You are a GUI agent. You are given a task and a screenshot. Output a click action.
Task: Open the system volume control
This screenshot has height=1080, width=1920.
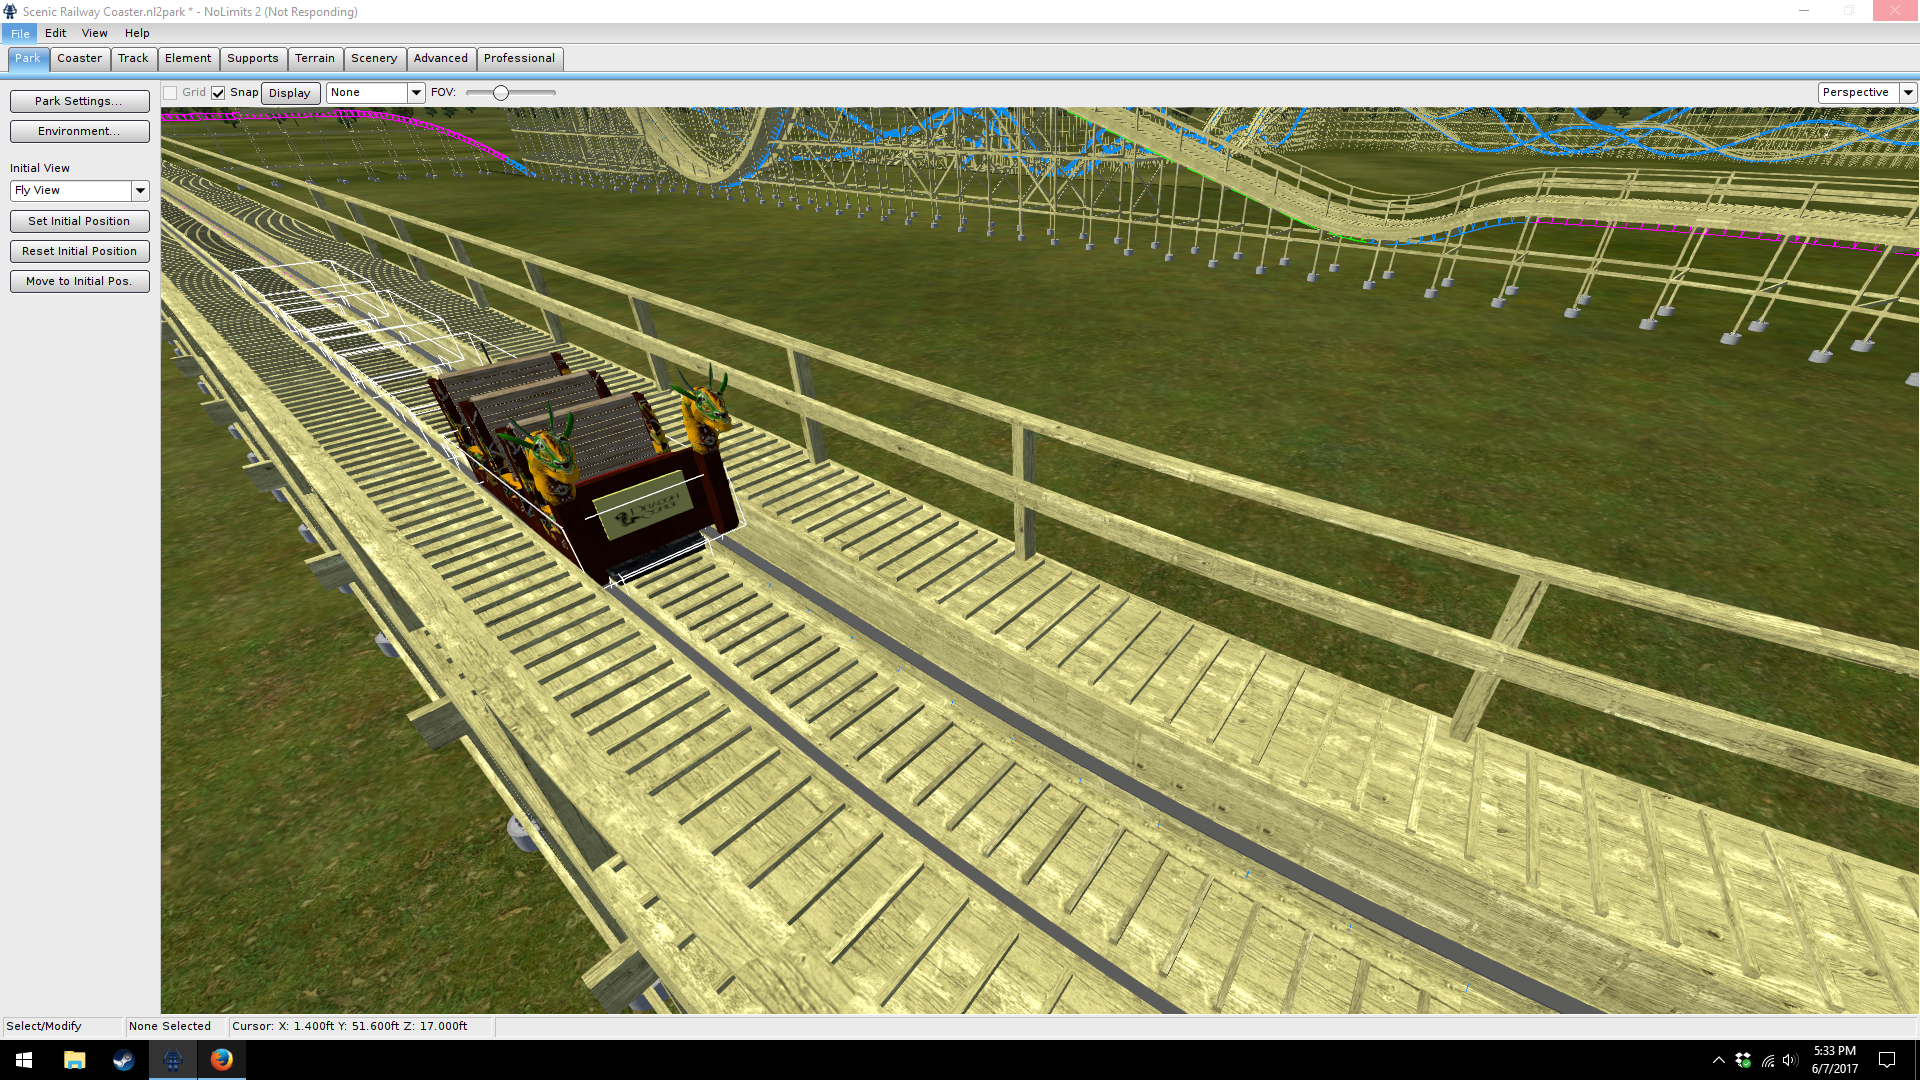point(1790,1060)
